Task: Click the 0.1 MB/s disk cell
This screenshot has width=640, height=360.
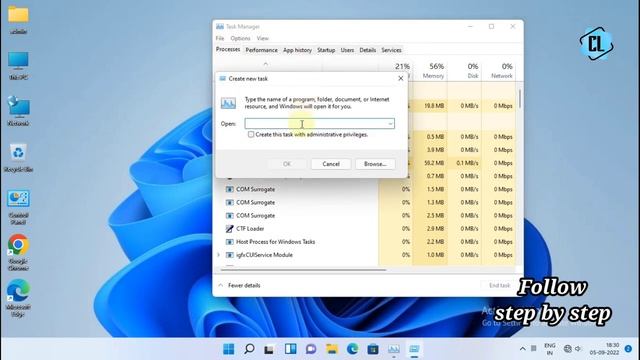Action: click(464, 163)
